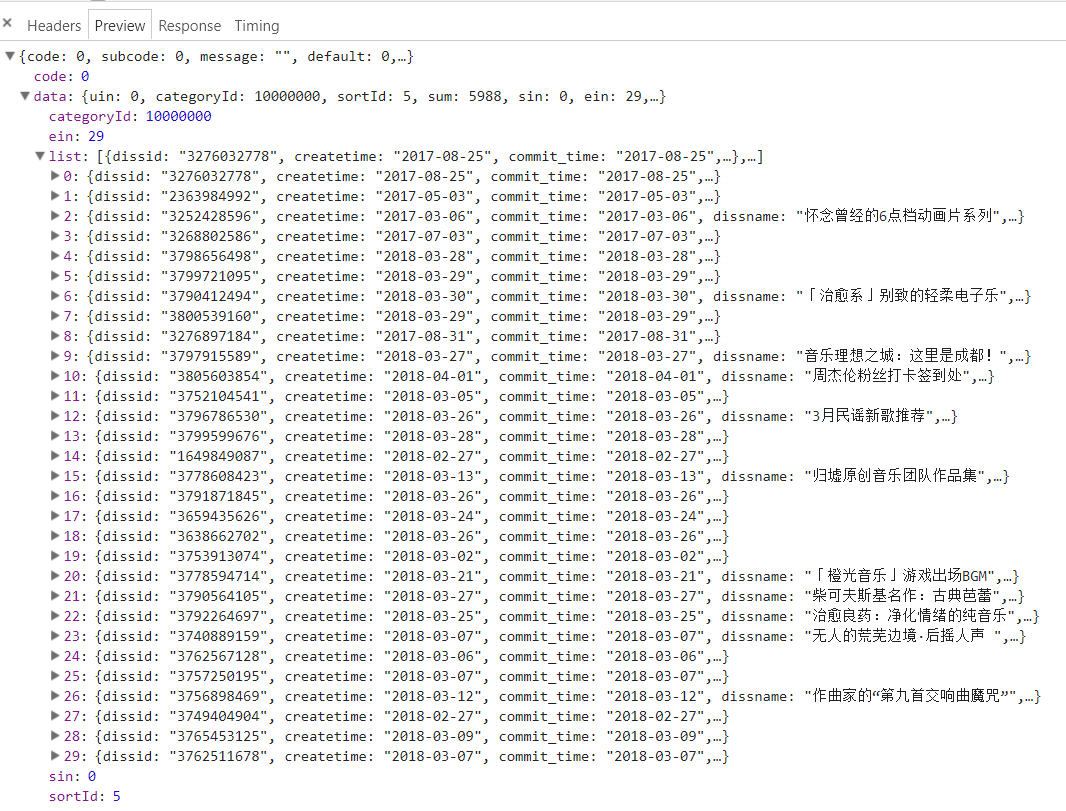Click the 'sum: 5988' value in data summary
1066x811 pixels.
pyautogui.click(x=464, y=97)
